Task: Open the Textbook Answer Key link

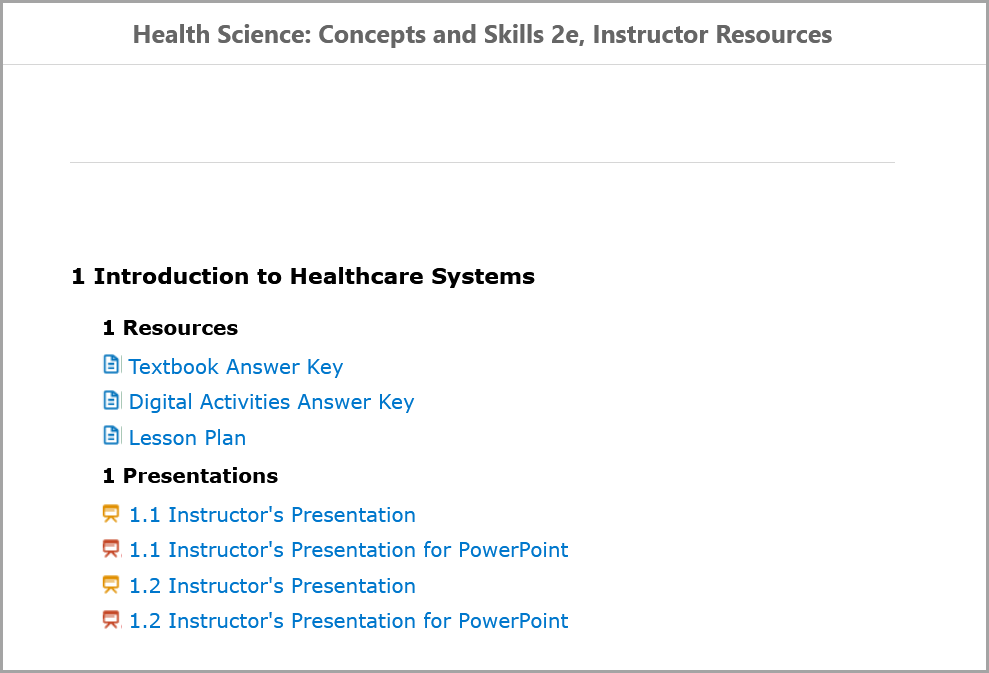Action: [x=236, y=367]
